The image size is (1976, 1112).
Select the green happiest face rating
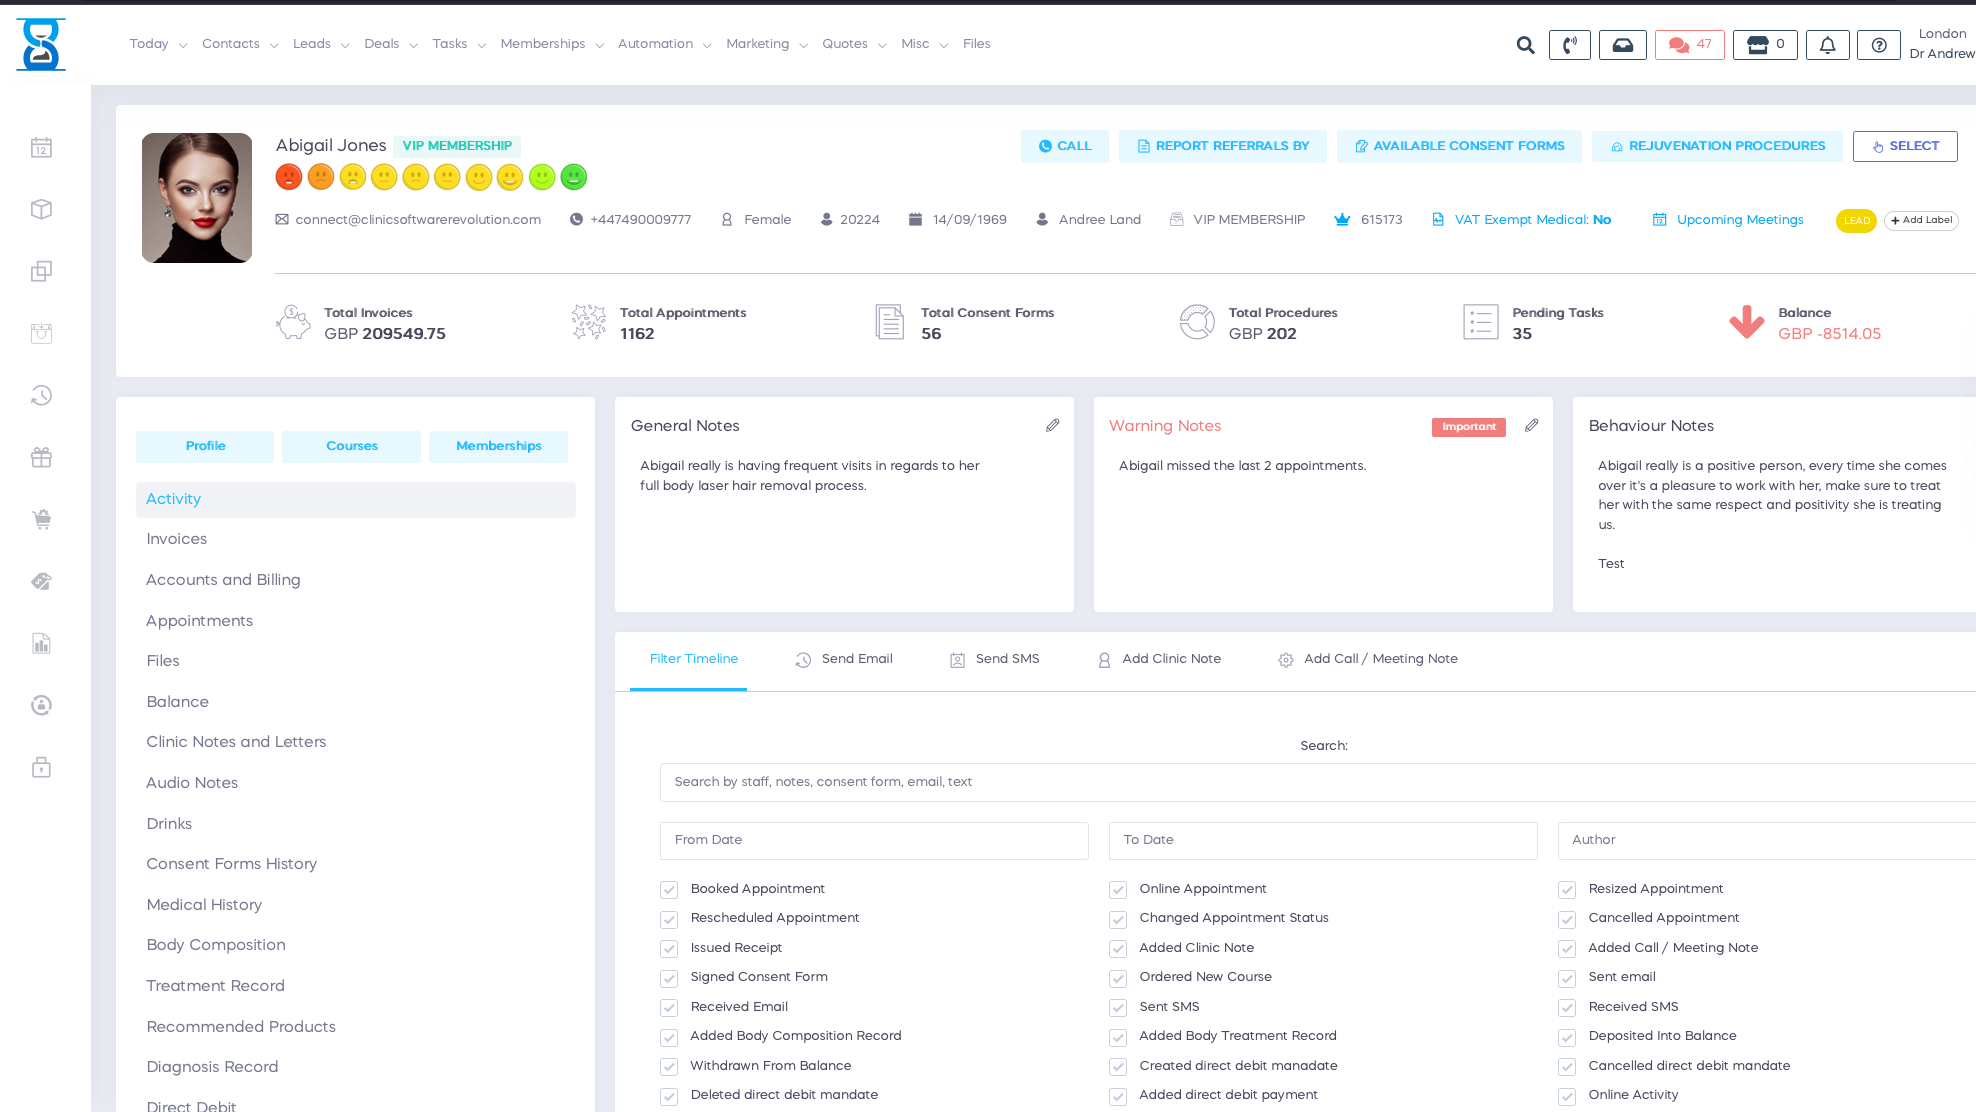pos(574,177)
